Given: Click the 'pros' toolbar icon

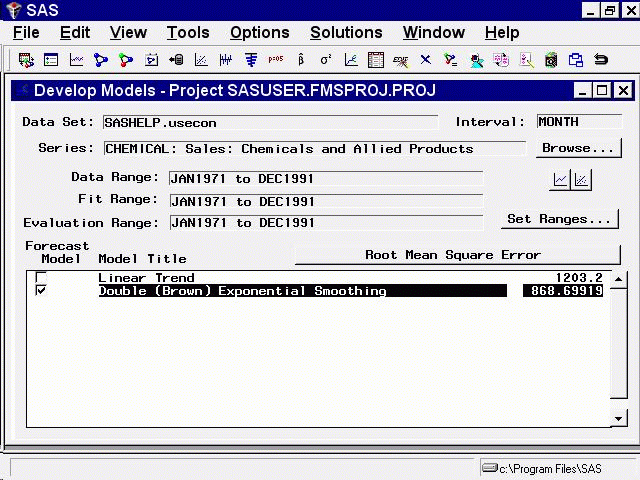Looking at the screenshot, I should pyautogui.click(x=276, y=61).
